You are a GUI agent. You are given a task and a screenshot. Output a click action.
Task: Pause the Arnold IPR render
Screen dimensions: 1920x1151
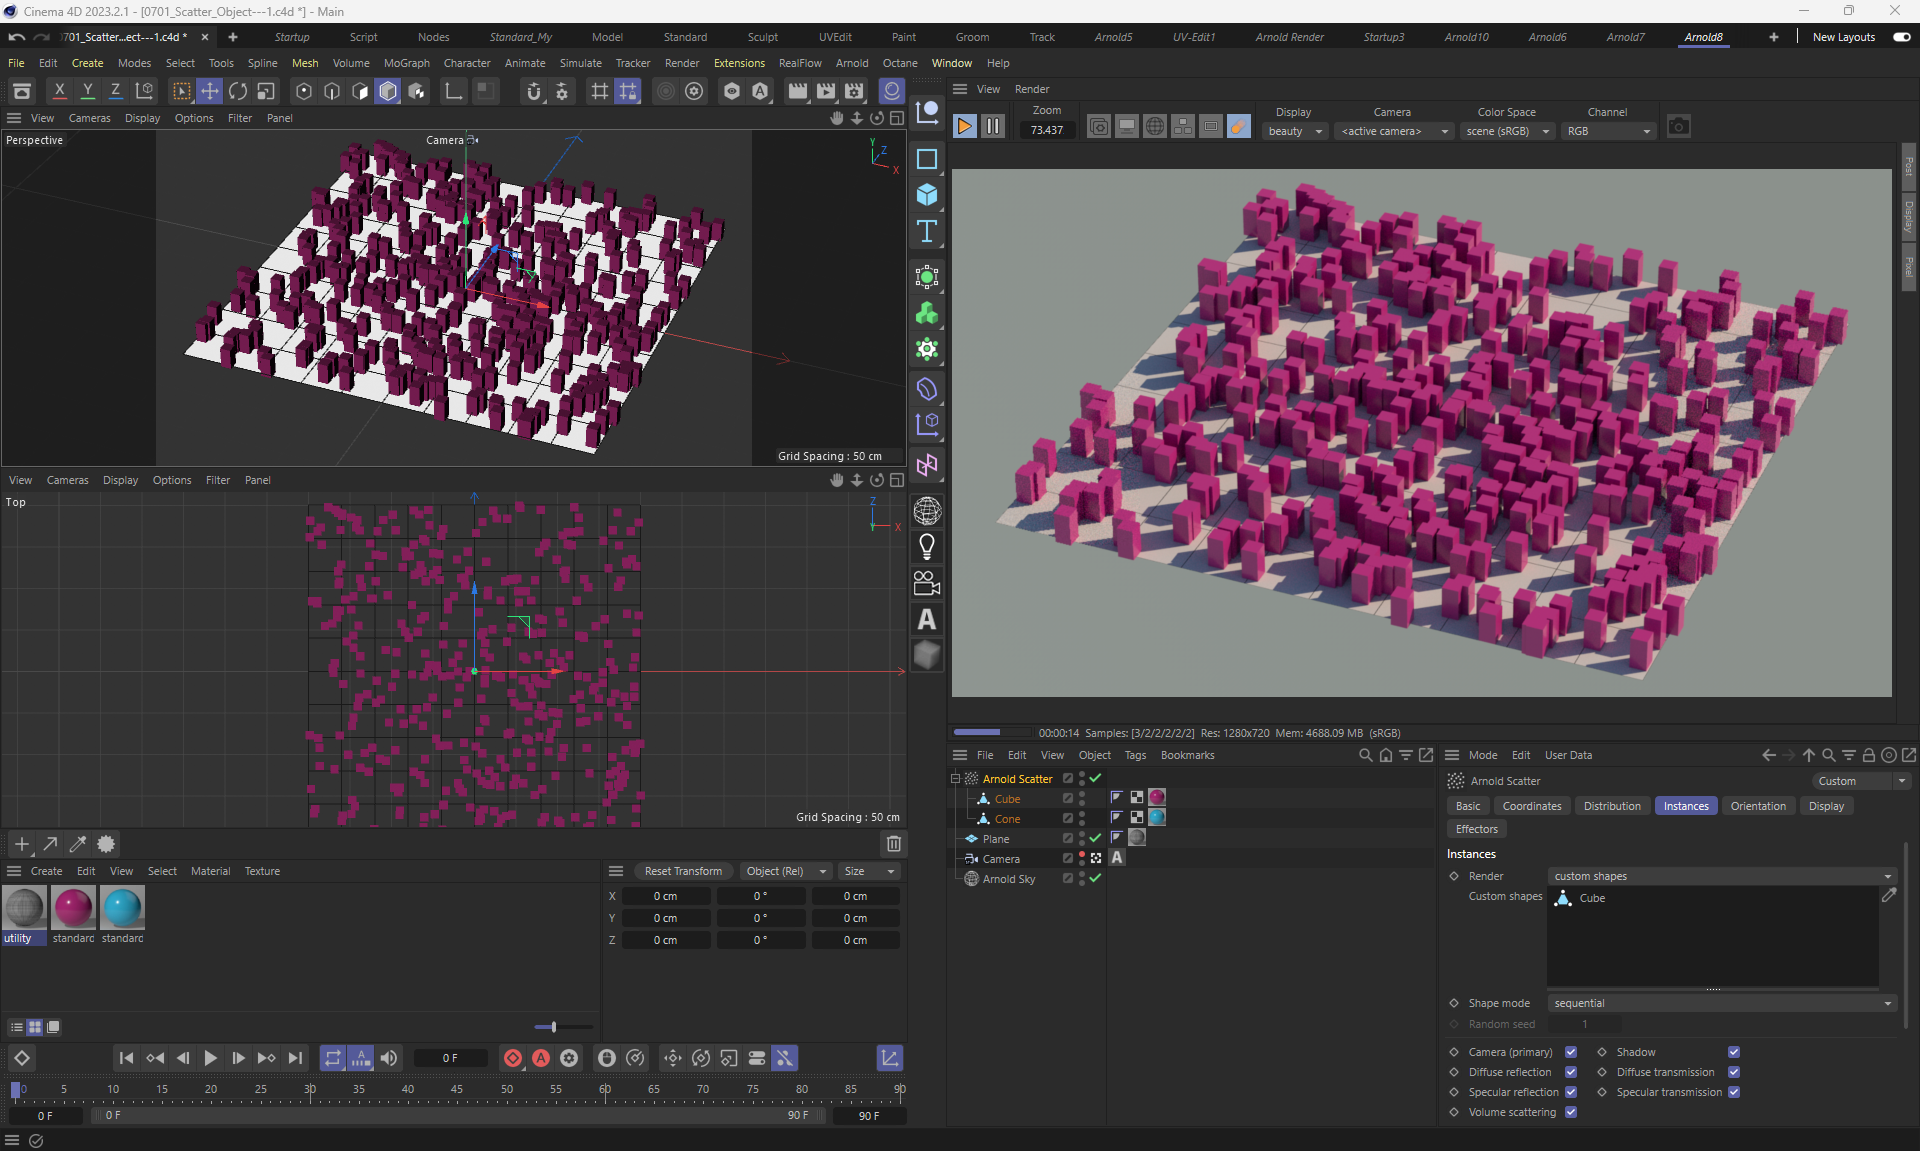(992, 127)
